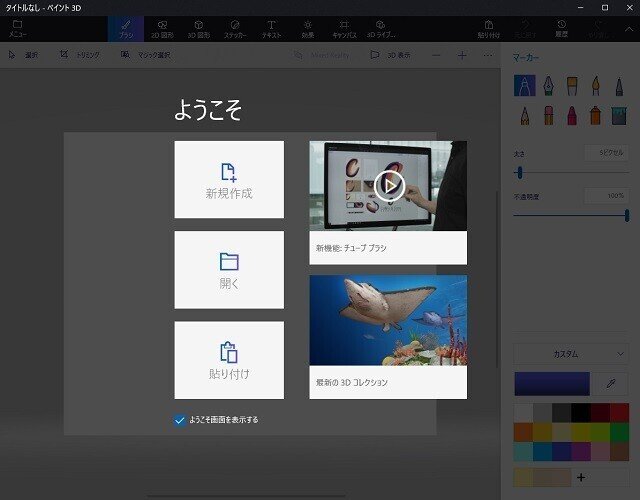Image resolution: width=640 pixels, height=500 pixels.
Task: Click the 開く open folder tile
Action: pos(229,270)
